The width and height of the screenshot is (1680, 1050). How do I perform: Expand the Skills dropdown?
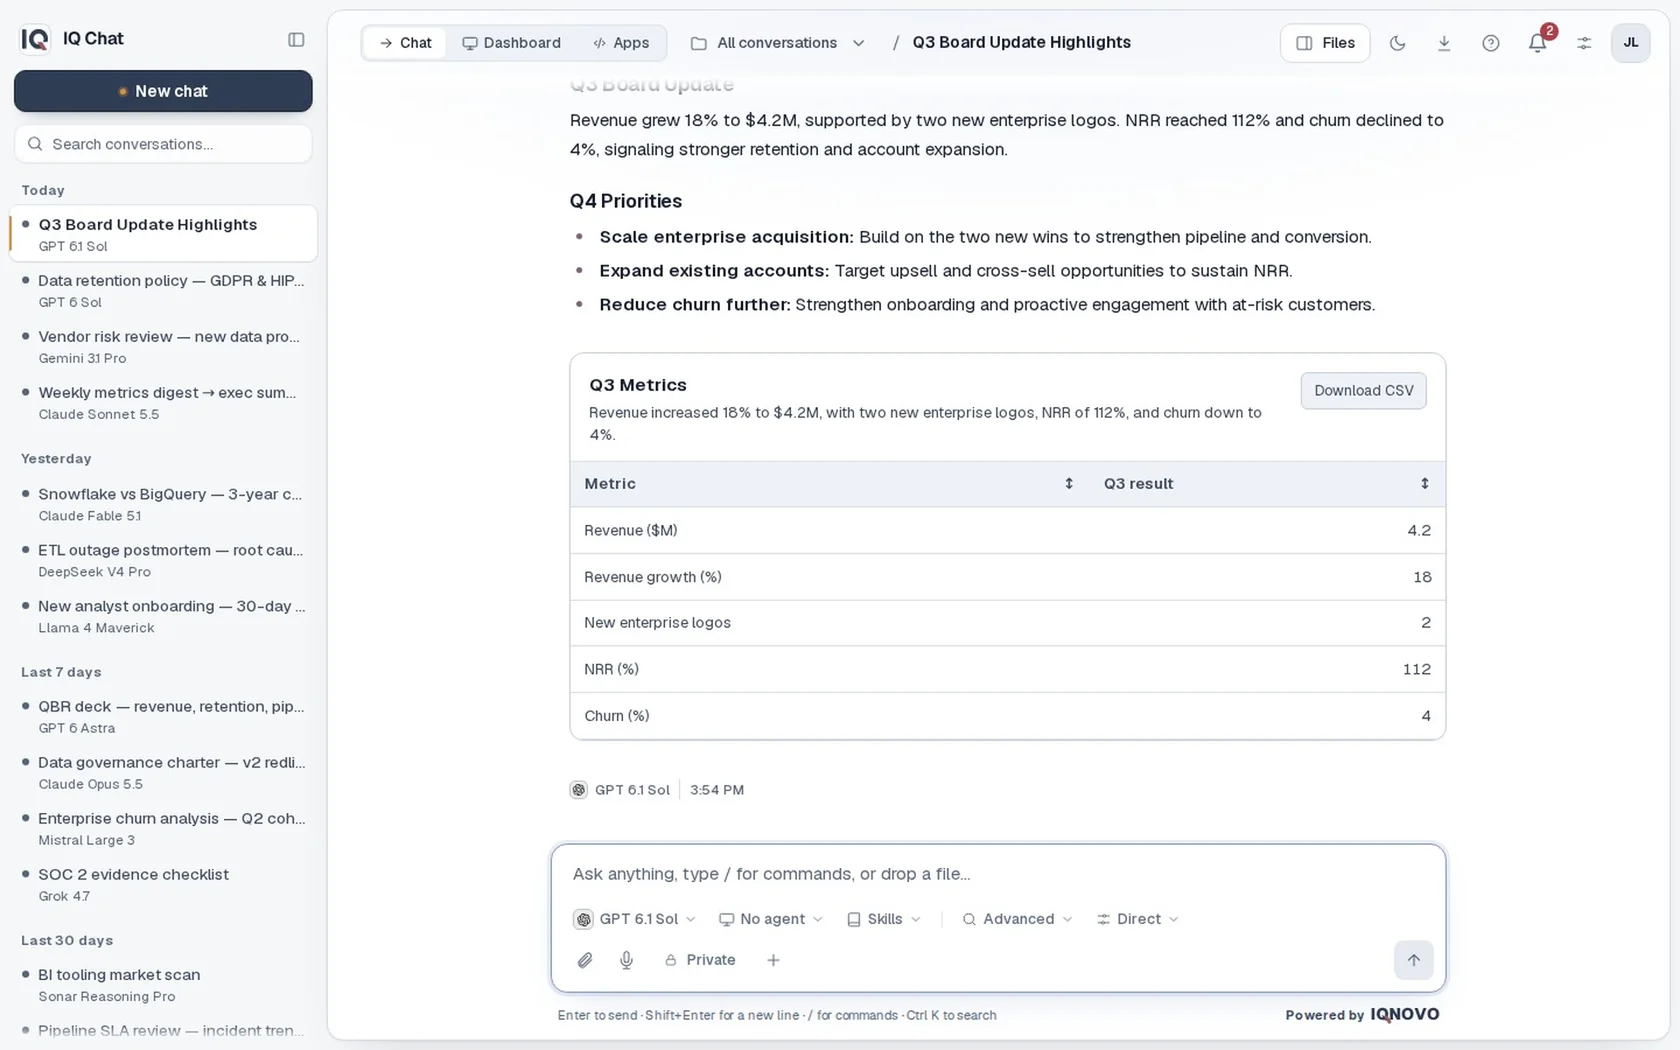tap(884, 919)
